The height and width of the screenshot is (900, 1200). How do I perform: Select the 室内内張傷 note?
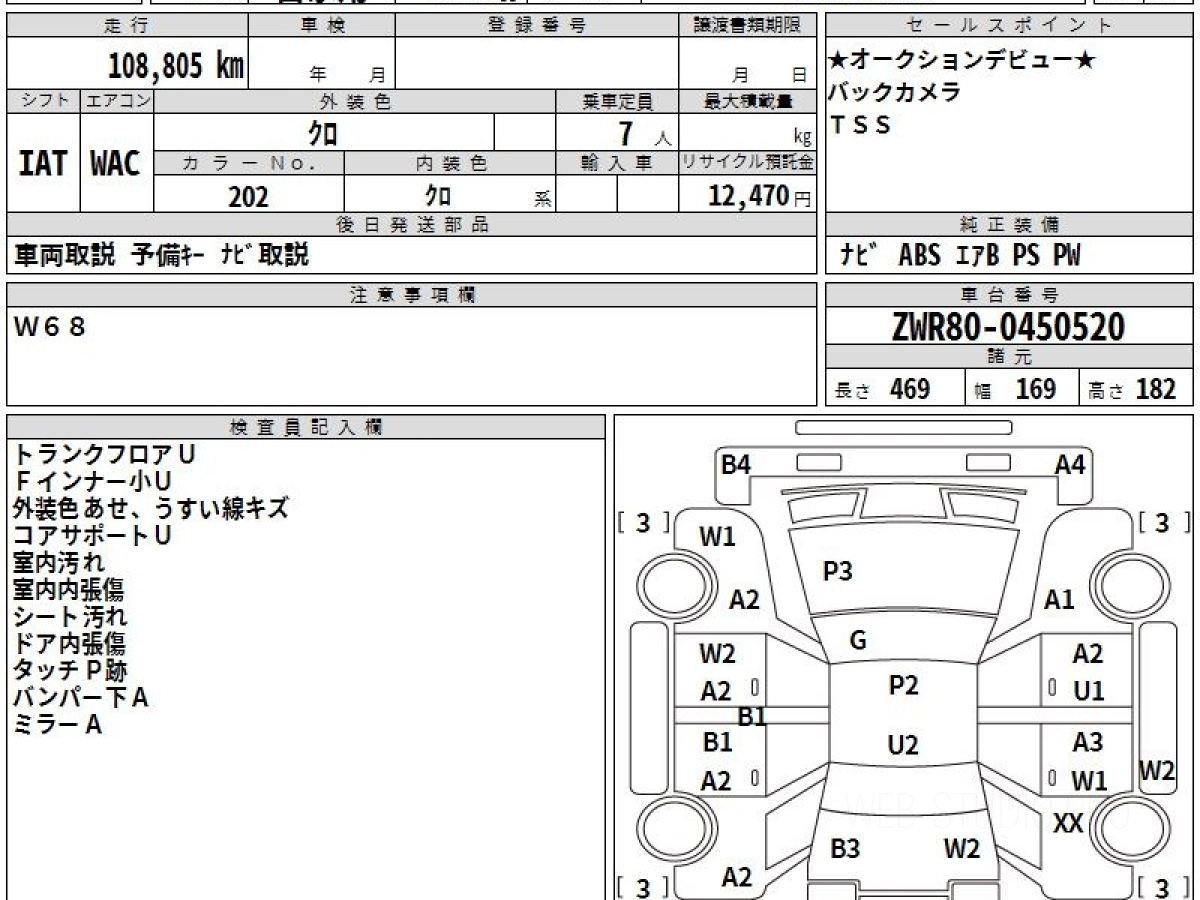pyautogui.click(x=69, y=589)
